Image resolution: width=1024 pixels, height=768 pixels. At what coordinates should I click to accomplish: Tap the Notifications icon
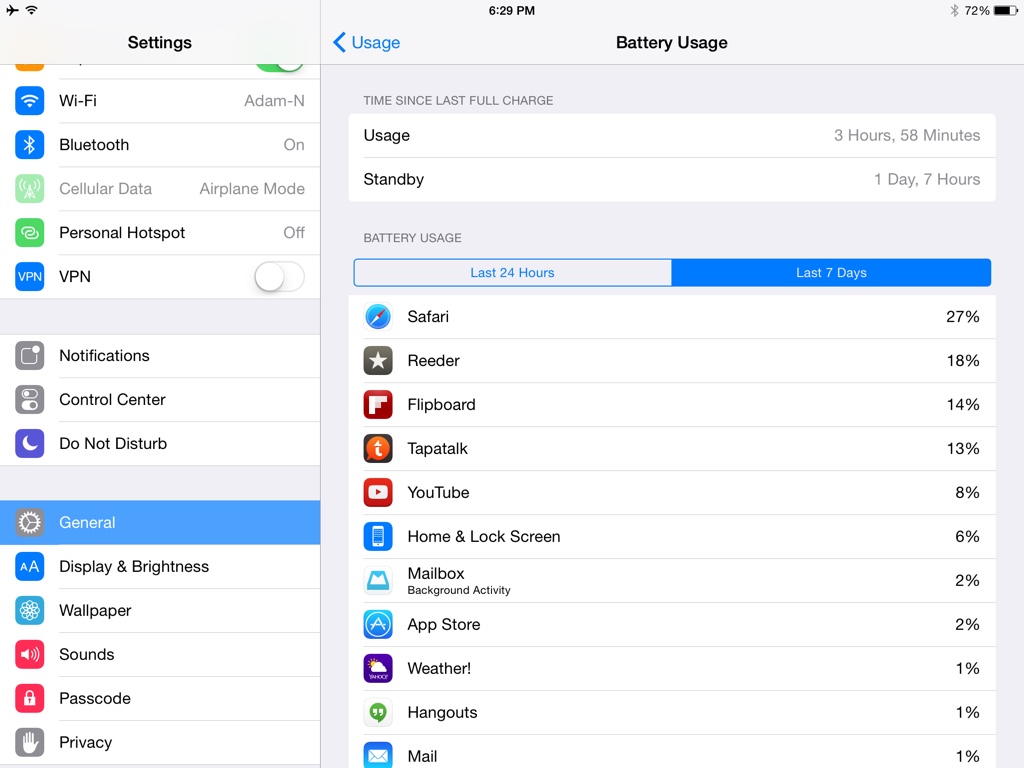pyautogui.click(x=29, y=355)
